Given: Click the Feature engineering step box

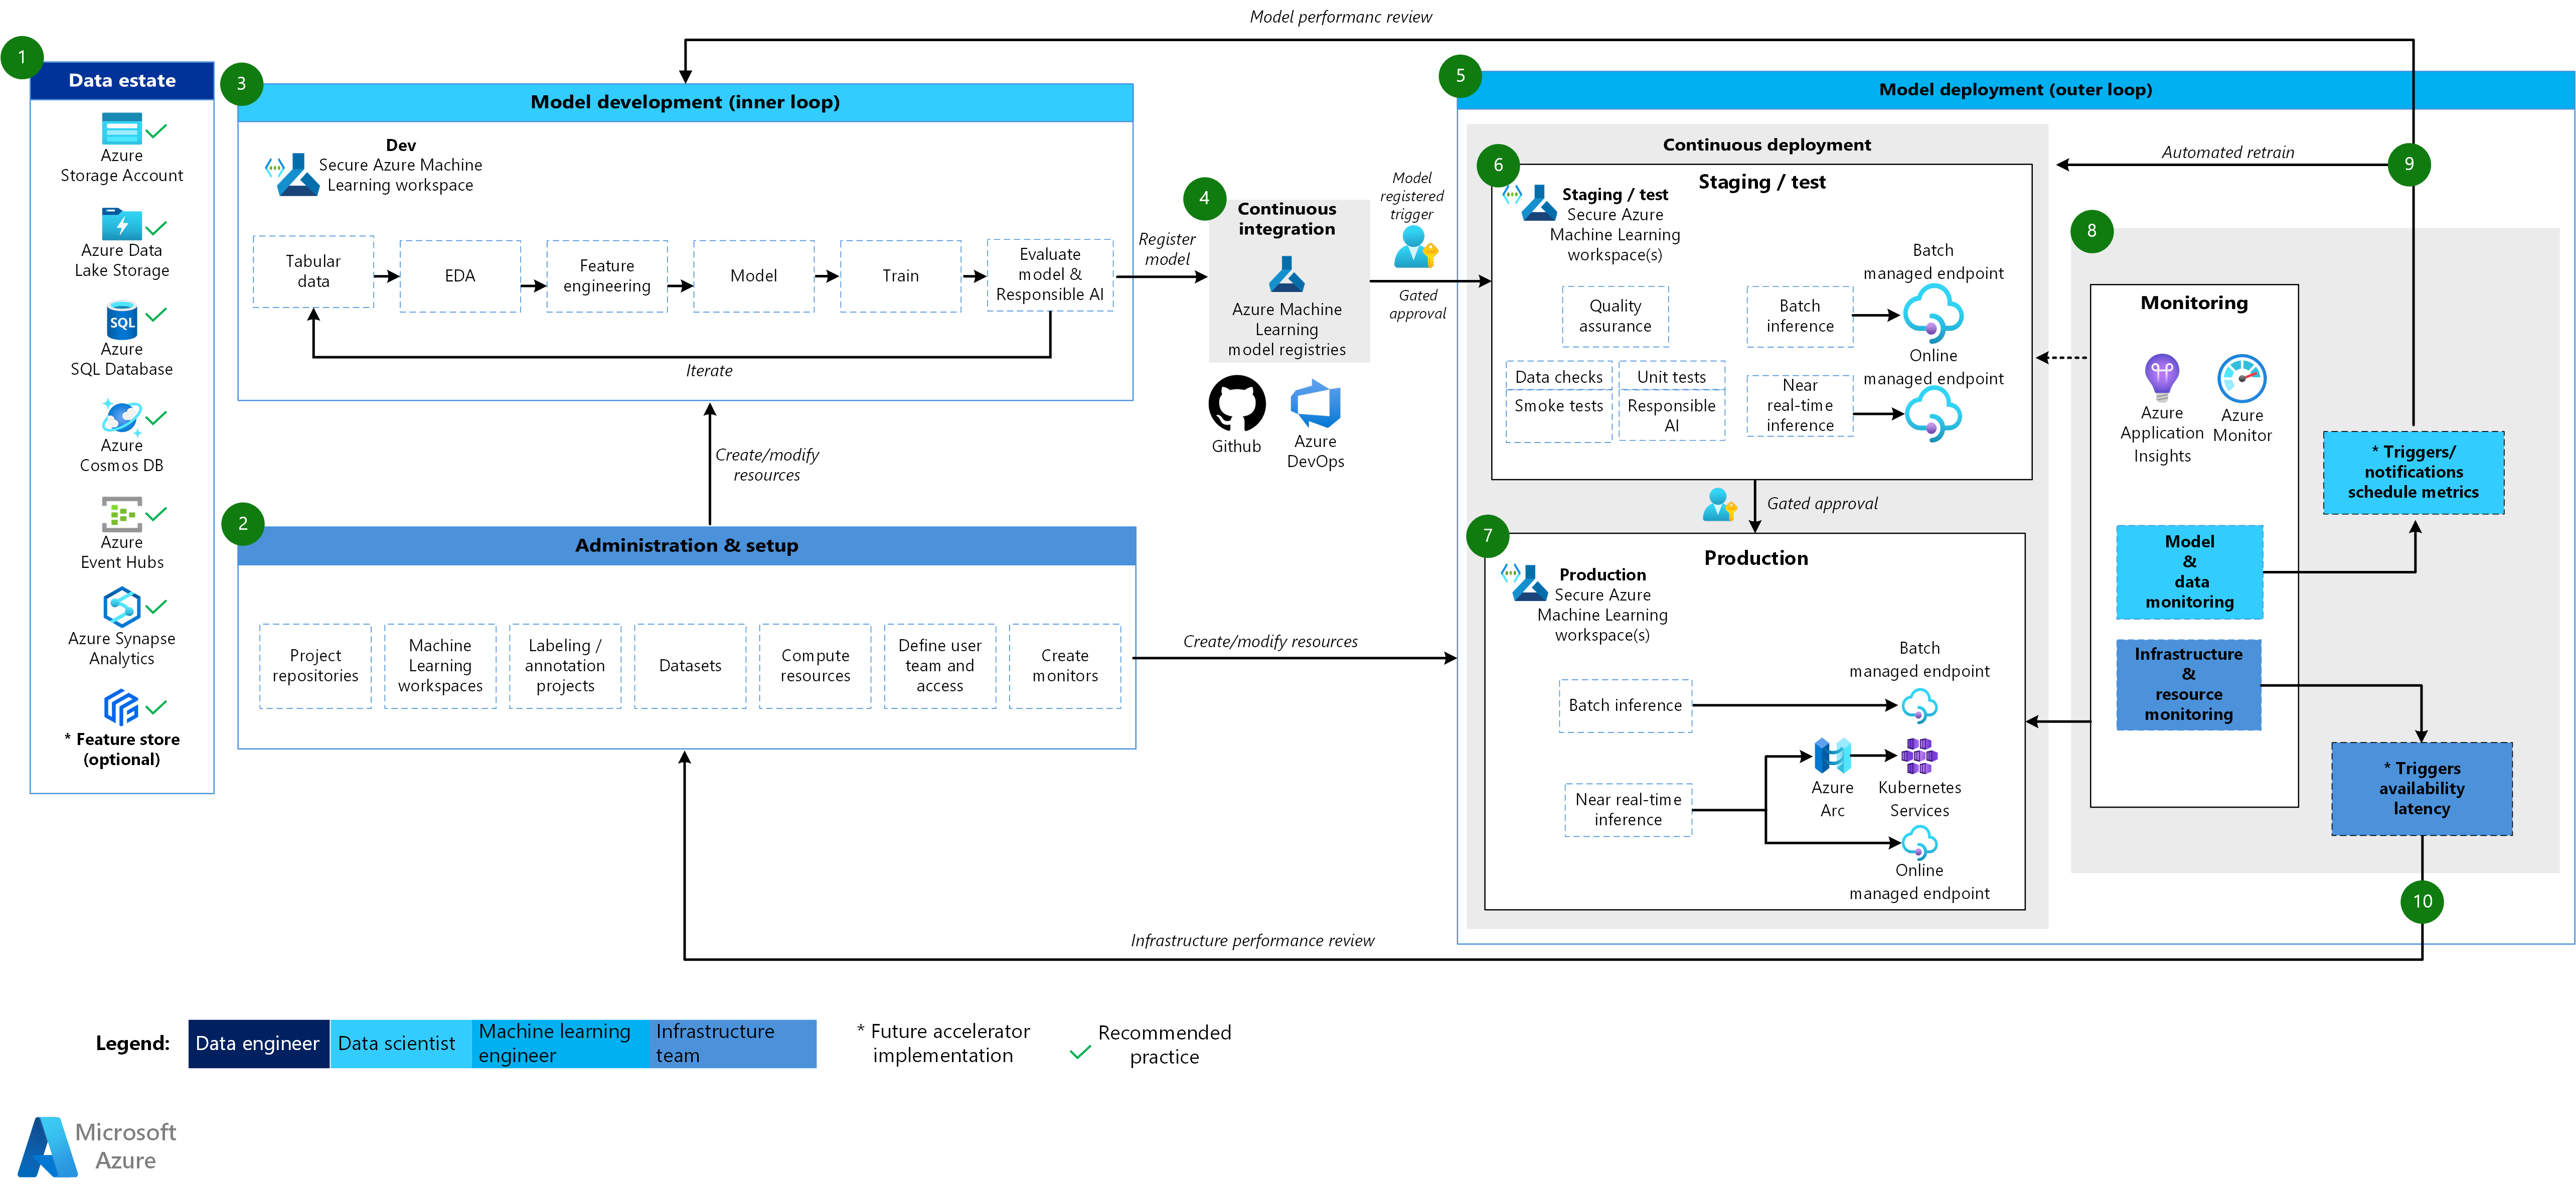Looking at the screenshot, I should 607,275.
